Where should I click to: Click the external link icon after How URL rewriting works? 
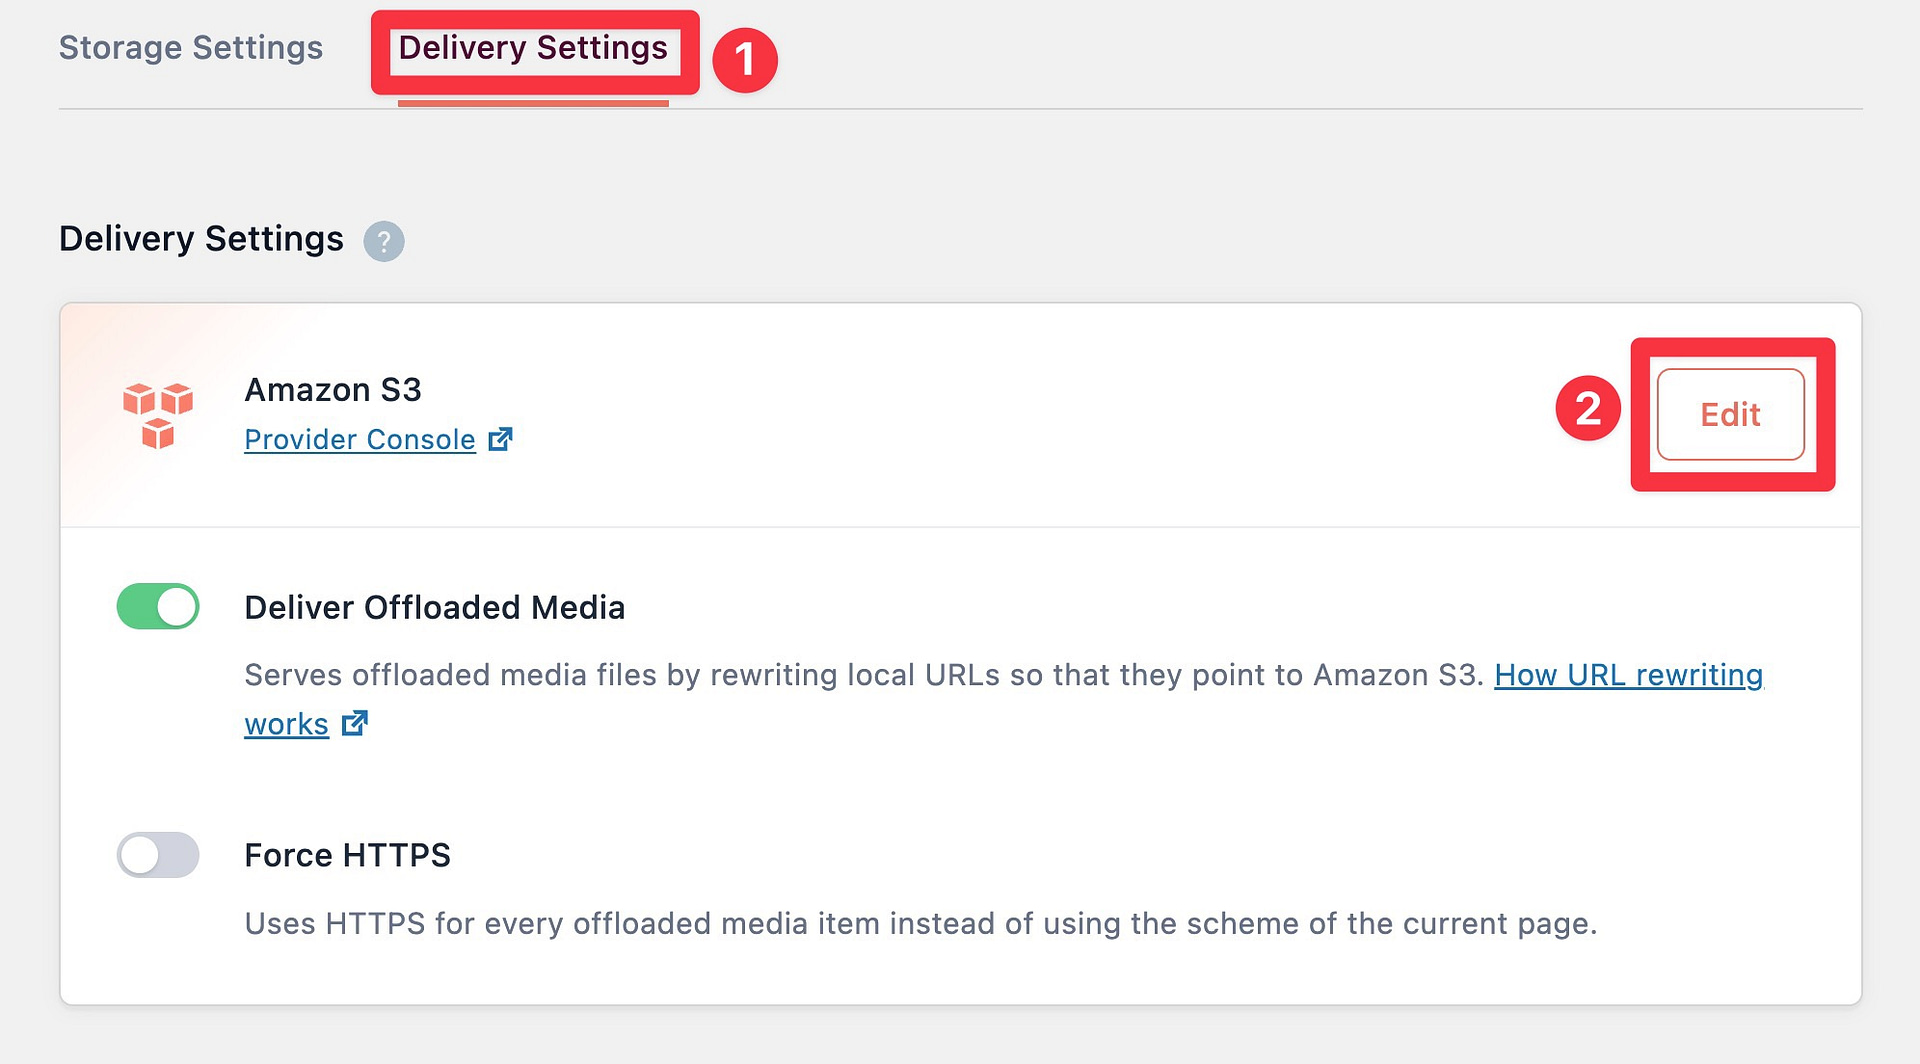coord(355,723)
